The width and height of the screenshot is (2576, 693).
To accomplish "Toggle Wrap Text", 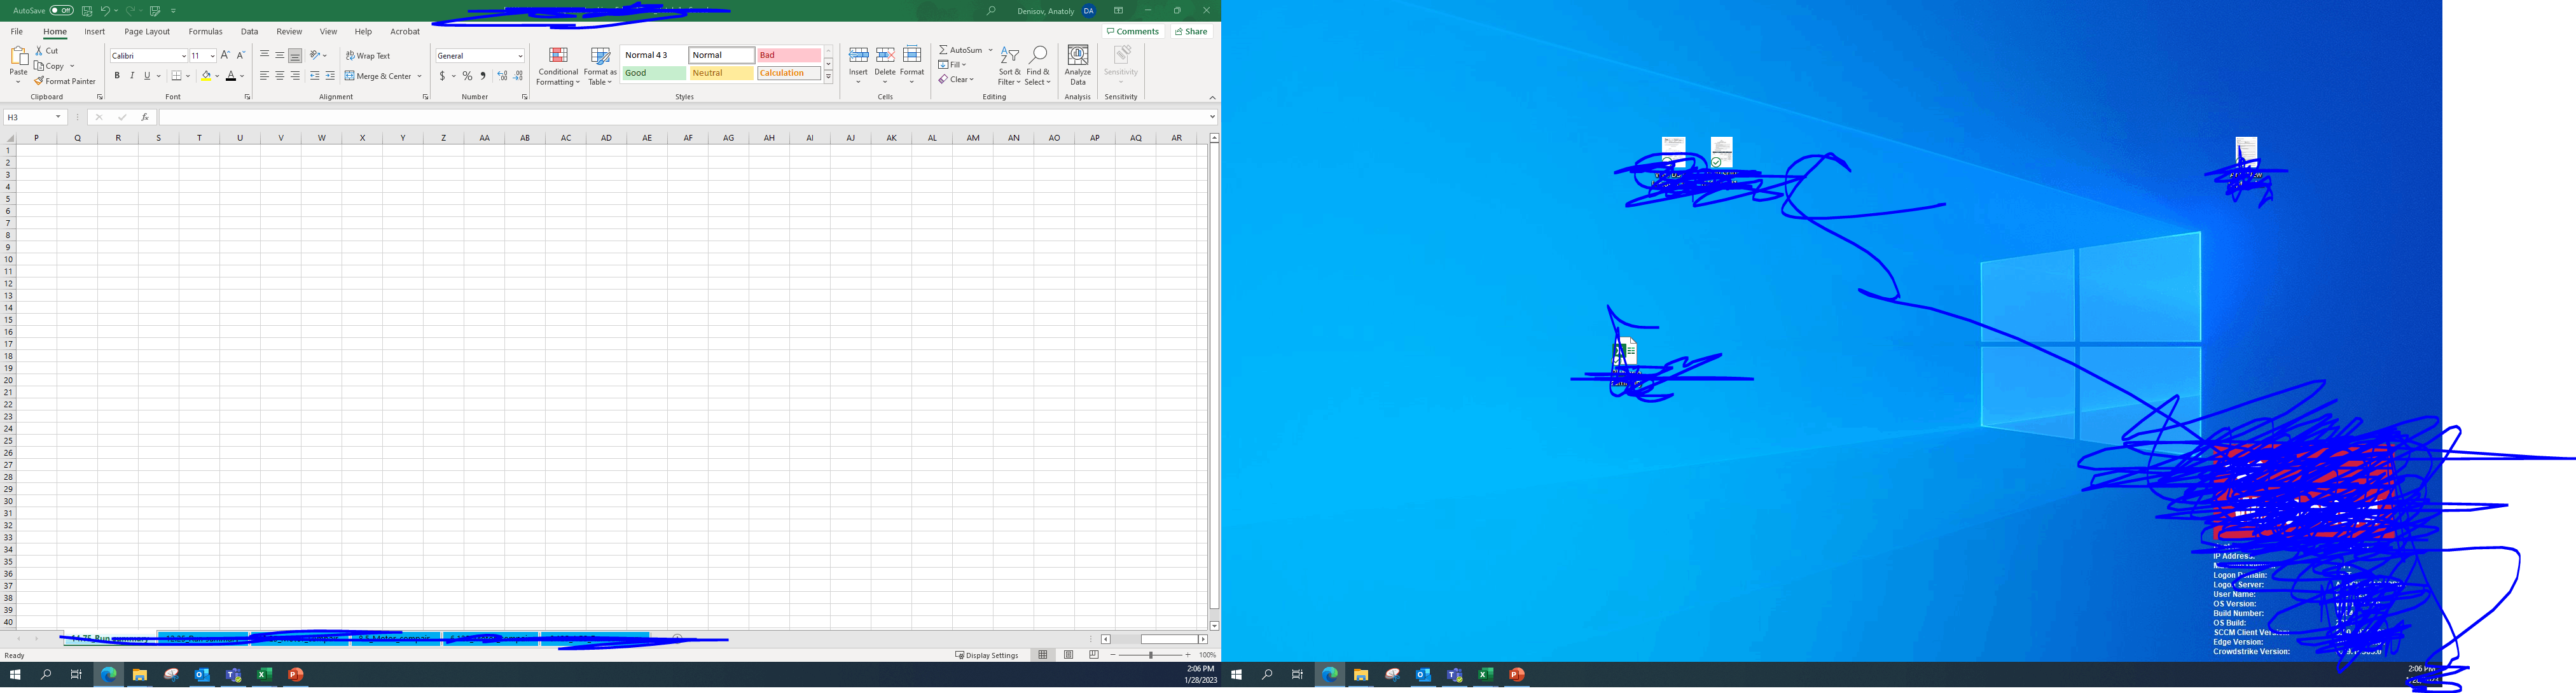I will [368, 56].
